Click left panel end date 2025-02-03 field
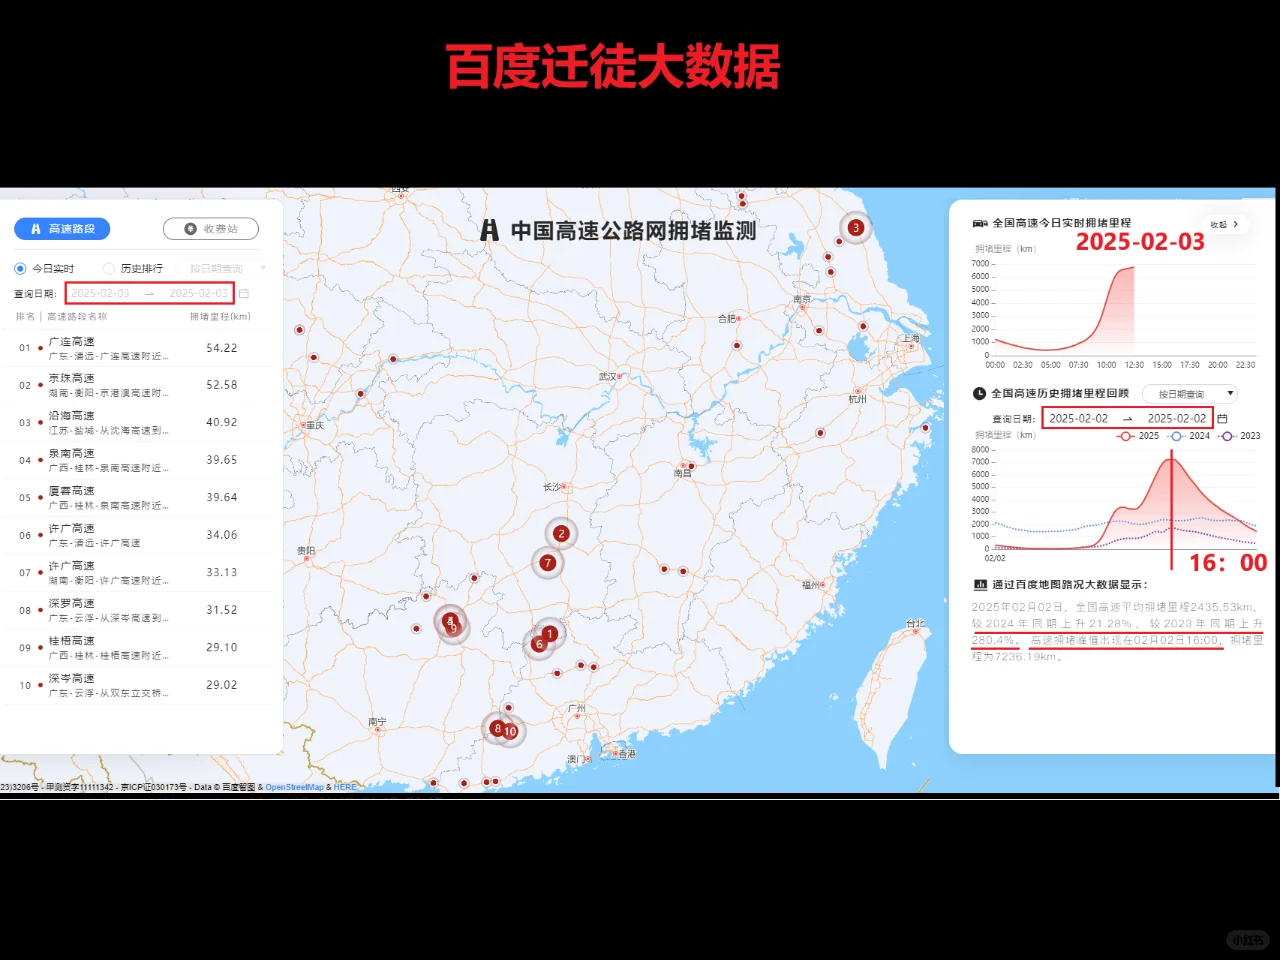The width and height of the screenshot is (1280, 960). tap(198, 293)
